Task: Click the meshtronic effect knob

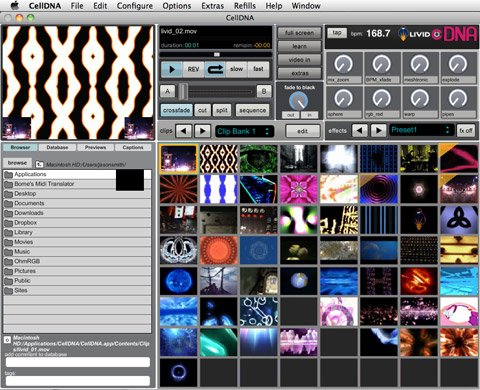Action: tap(420, 64)
